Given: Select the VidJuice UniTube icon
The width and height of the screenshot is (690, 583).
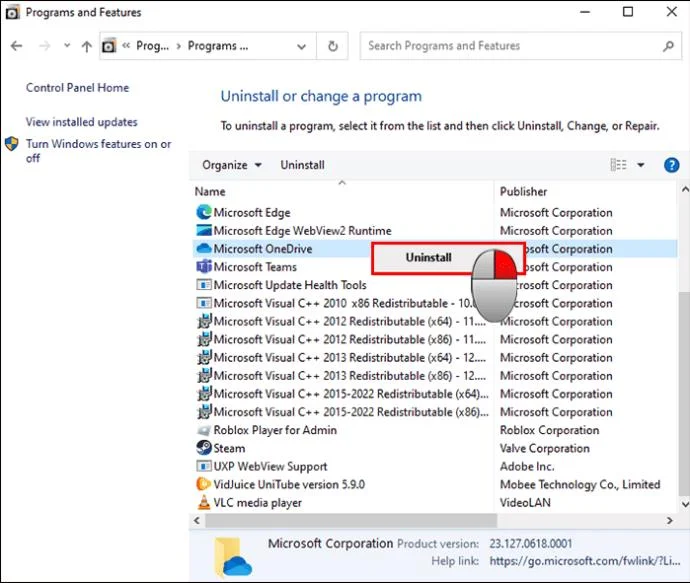Looking at the screenshot, I should 203,484.
